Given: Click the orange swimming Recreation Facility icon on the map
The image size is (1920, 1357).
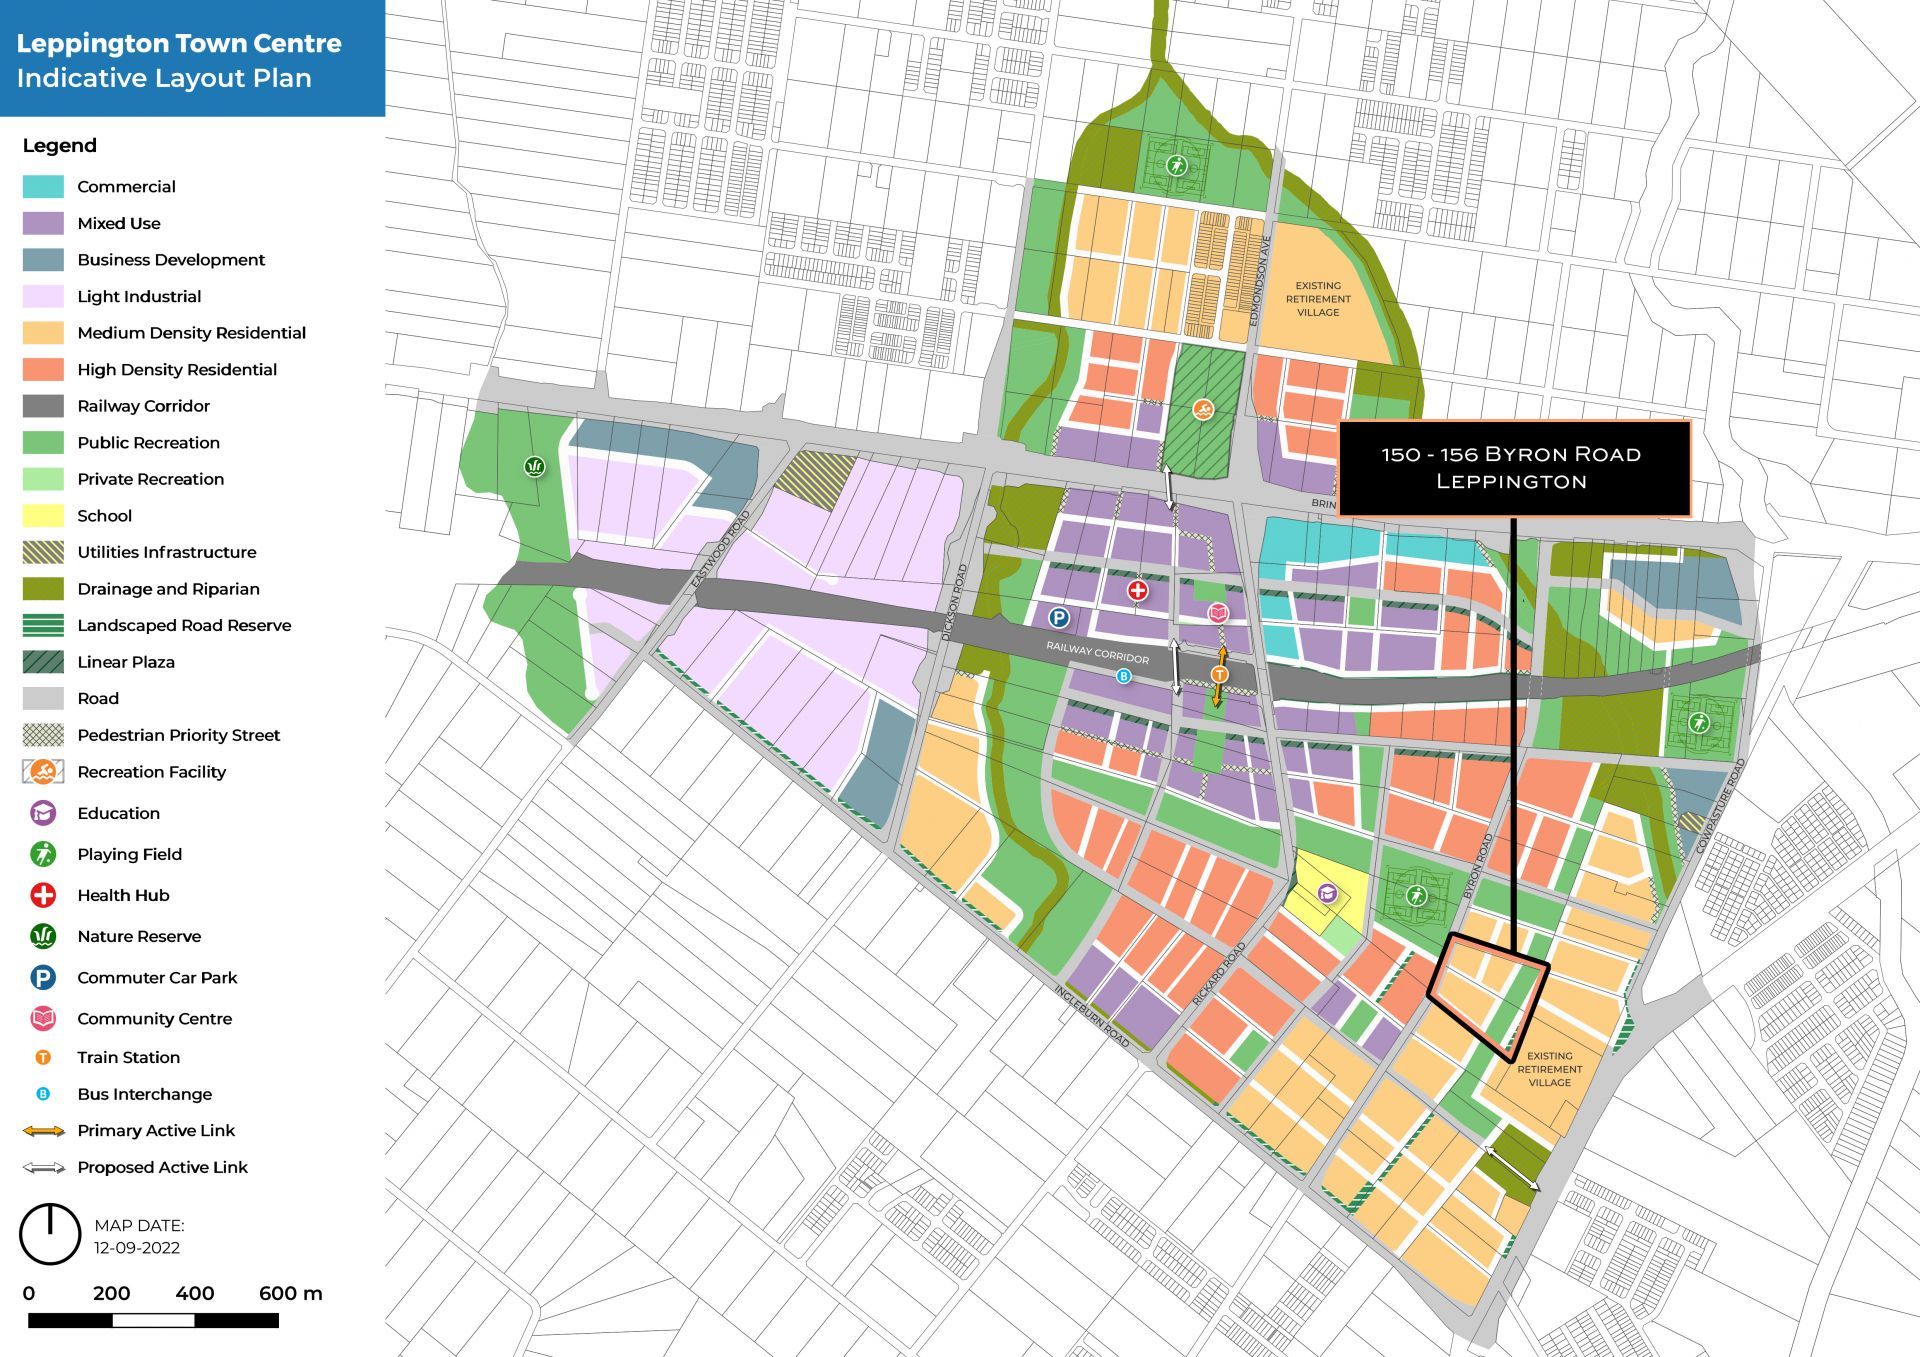Looking at the screenshot, I should coord(1203,410).
